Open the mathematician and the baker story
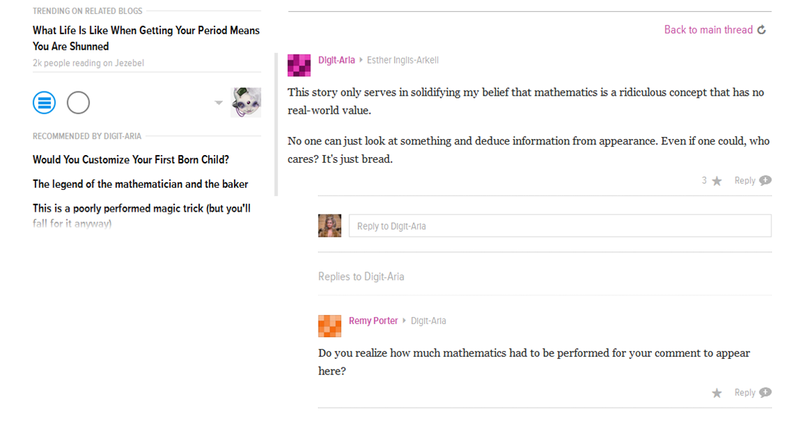The image size is (800, 426). coord(140,184)
